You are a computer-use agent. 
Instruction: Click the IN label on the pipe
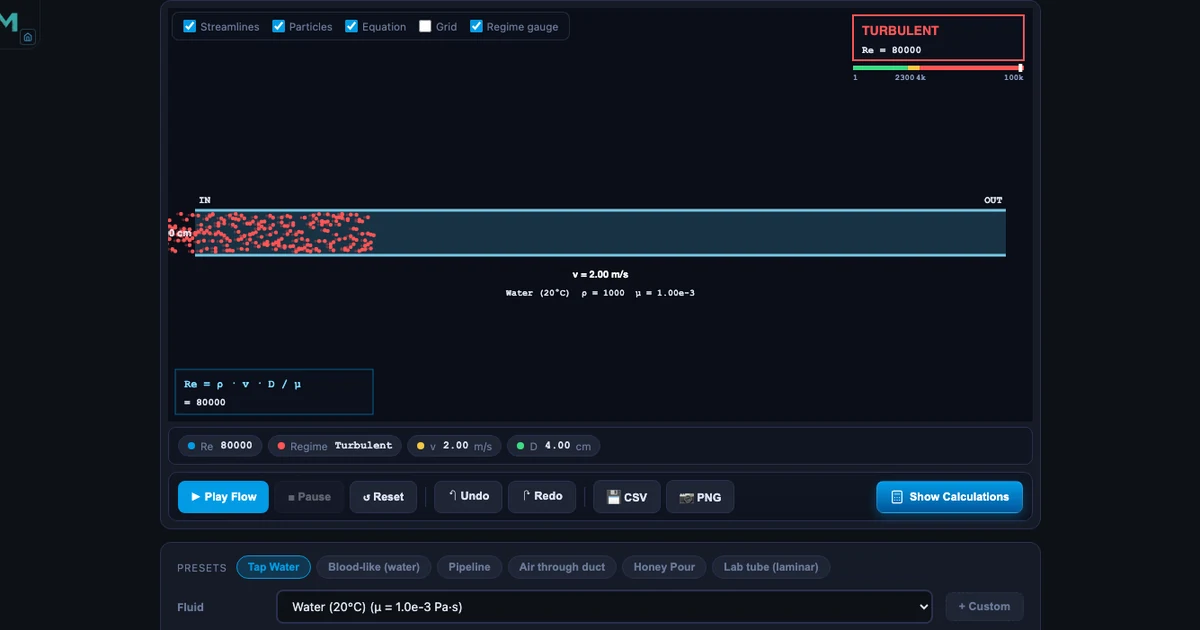(205, 201)
